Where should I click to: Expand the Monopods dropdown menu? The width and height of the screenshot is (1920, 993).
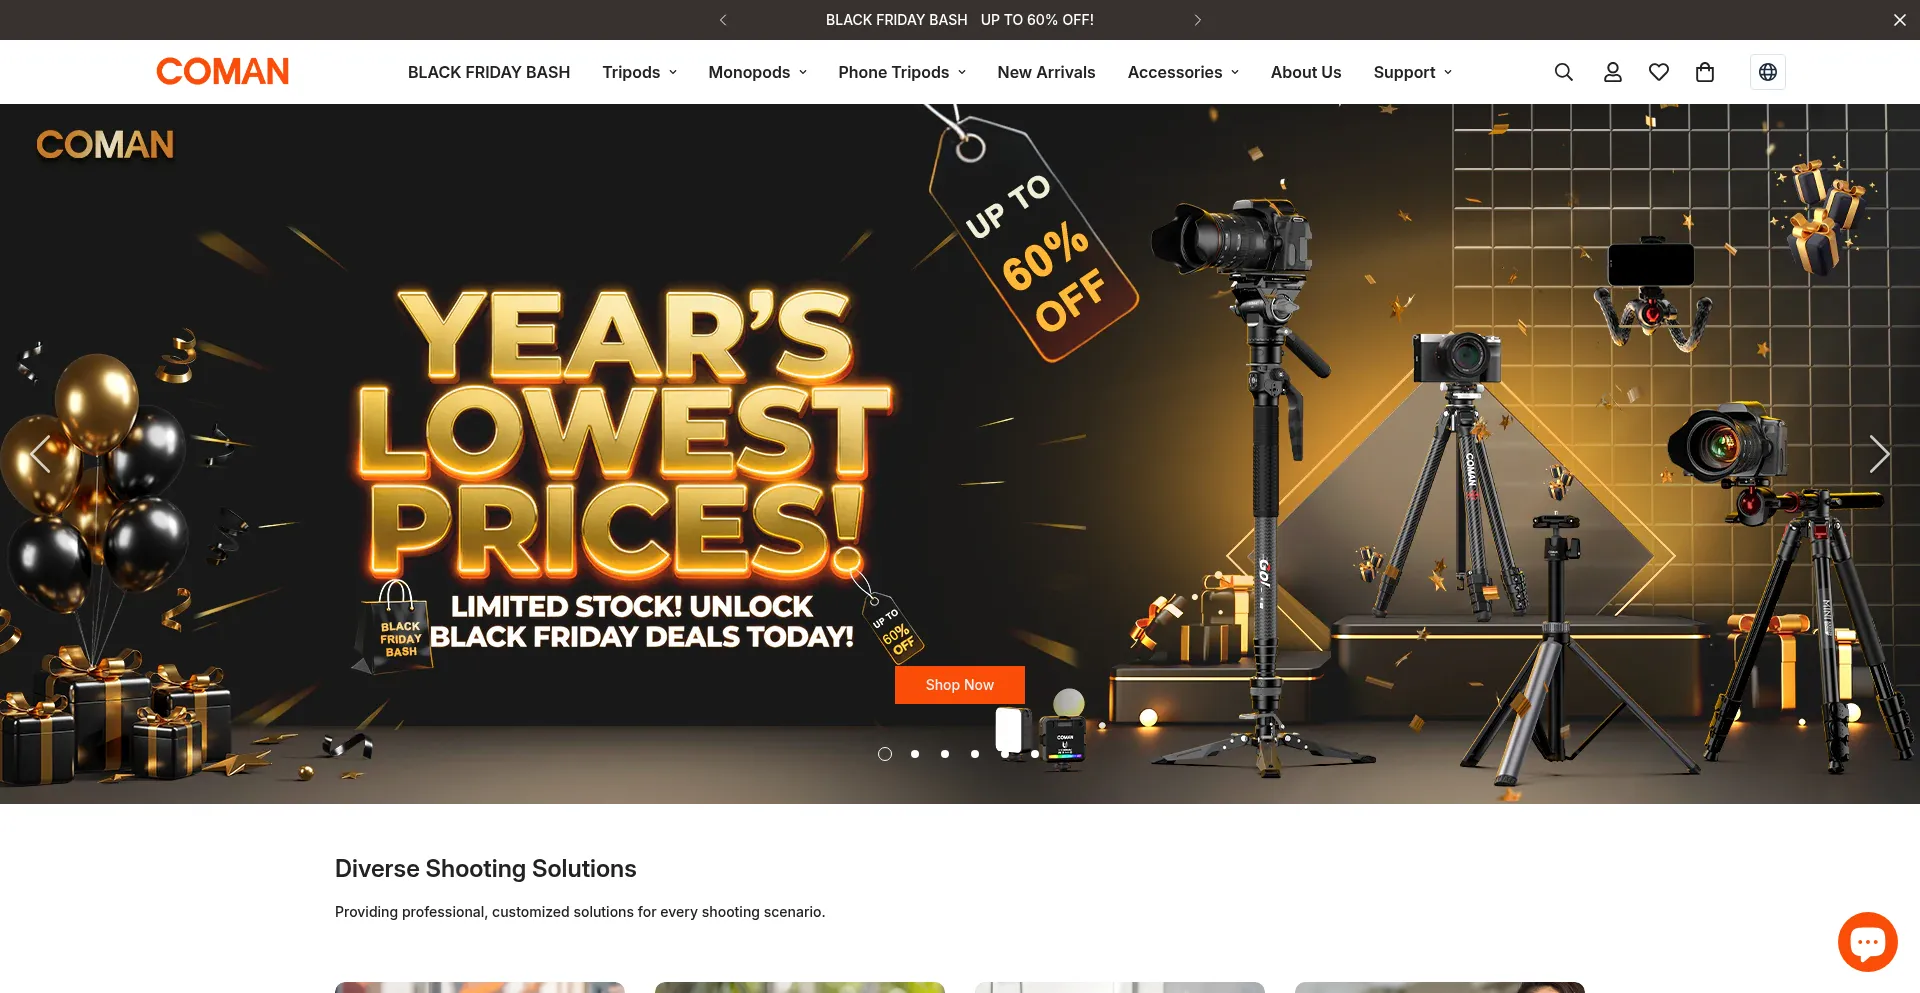pyautogui.click(x=758, y=72)
